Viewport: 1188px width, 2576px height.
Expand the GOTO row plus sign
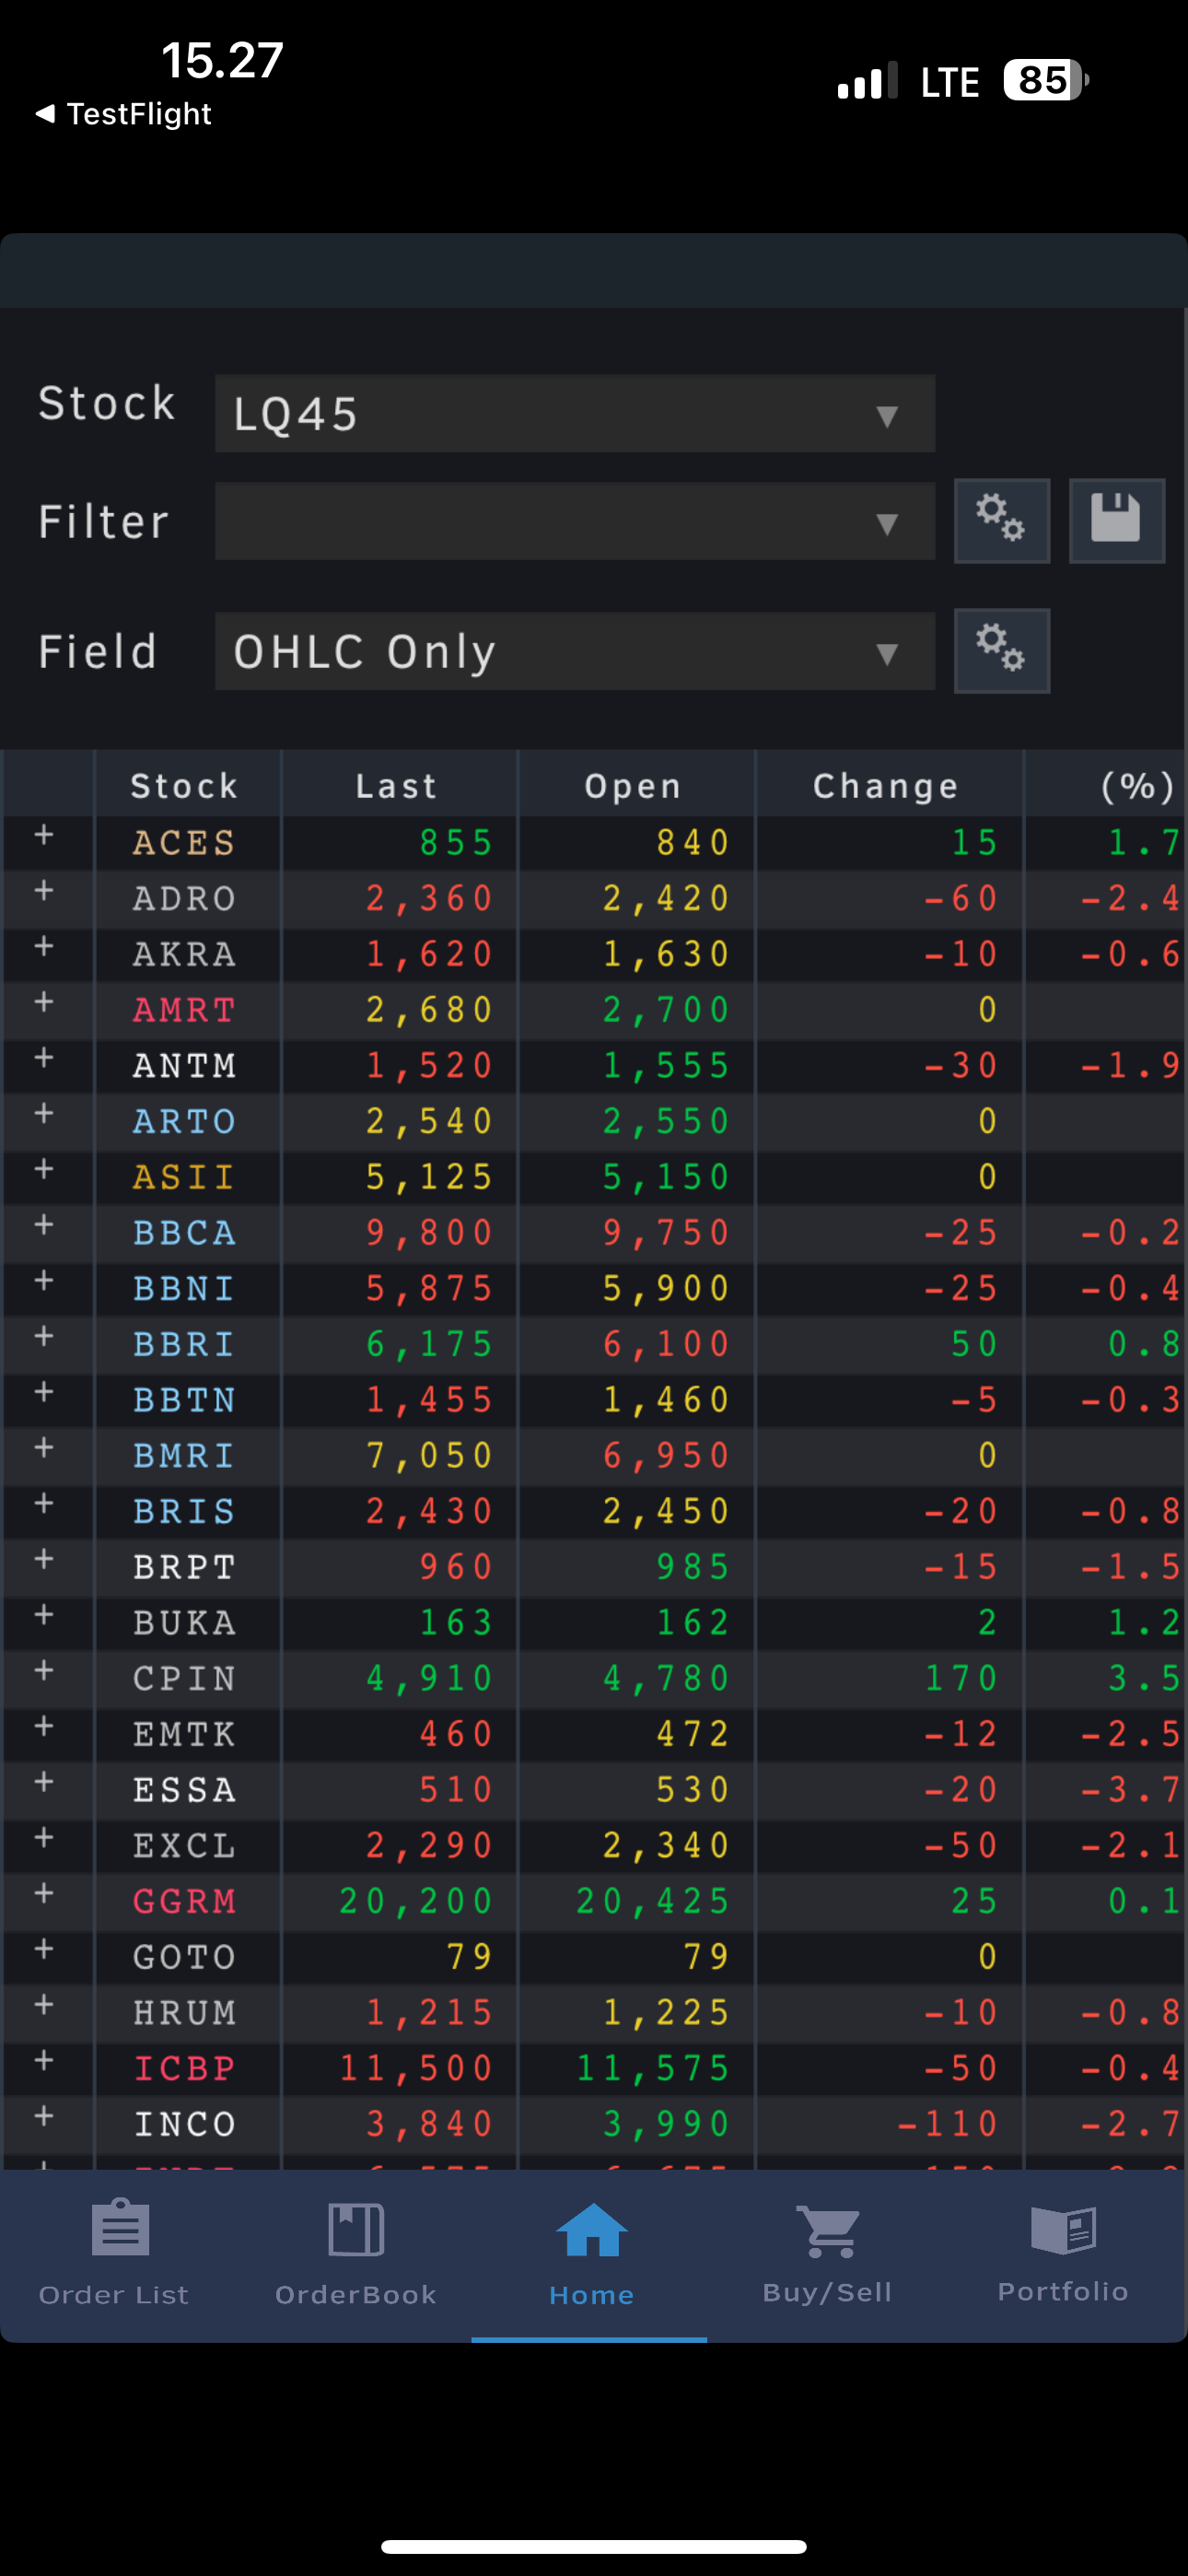44,1950
